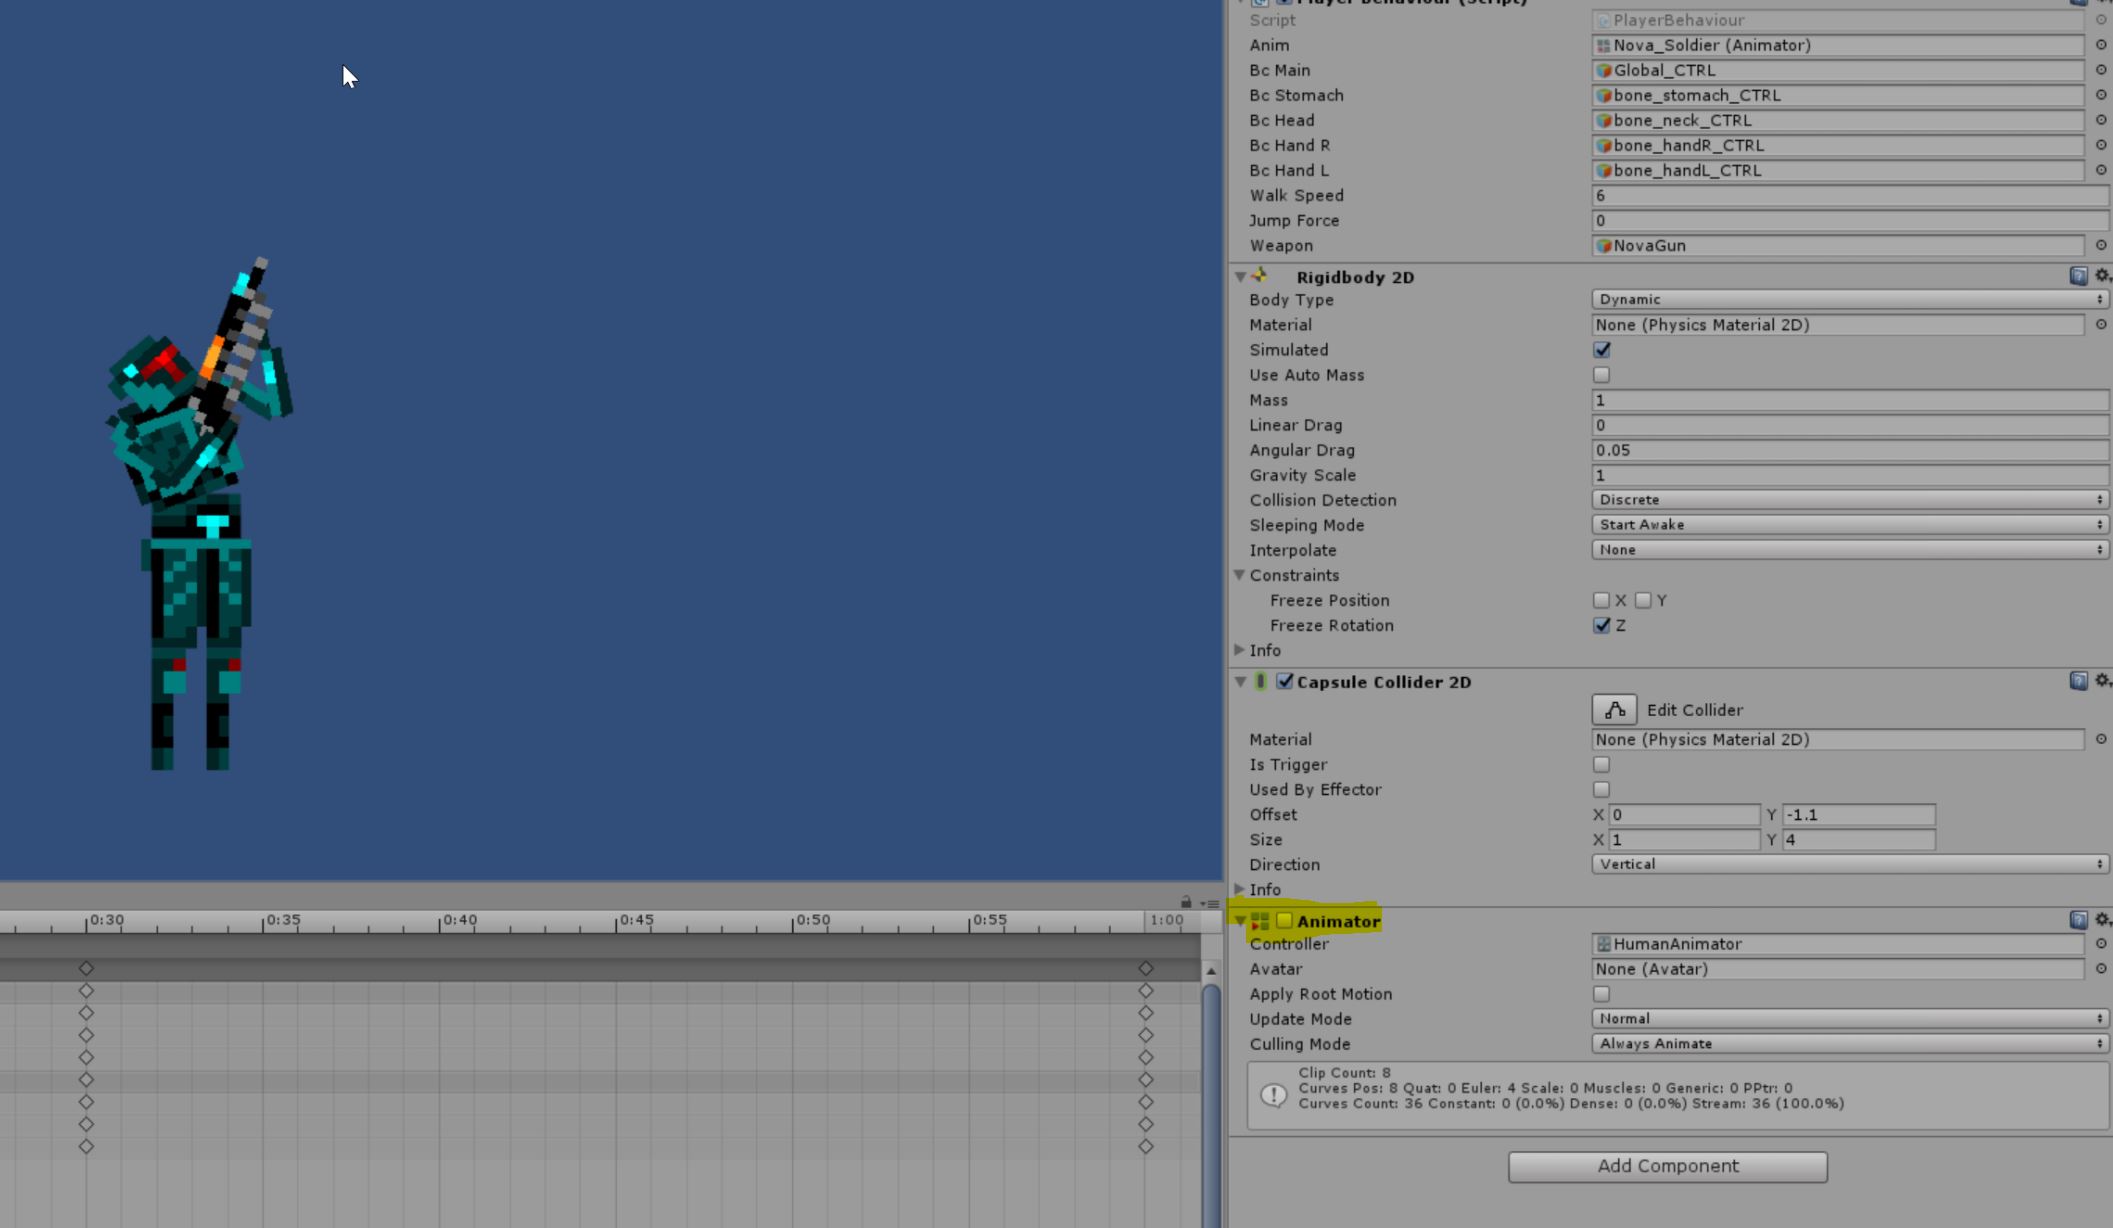
Task: Click the Add Component button
Action: pyautogui.click(x=1667, y=1164)
